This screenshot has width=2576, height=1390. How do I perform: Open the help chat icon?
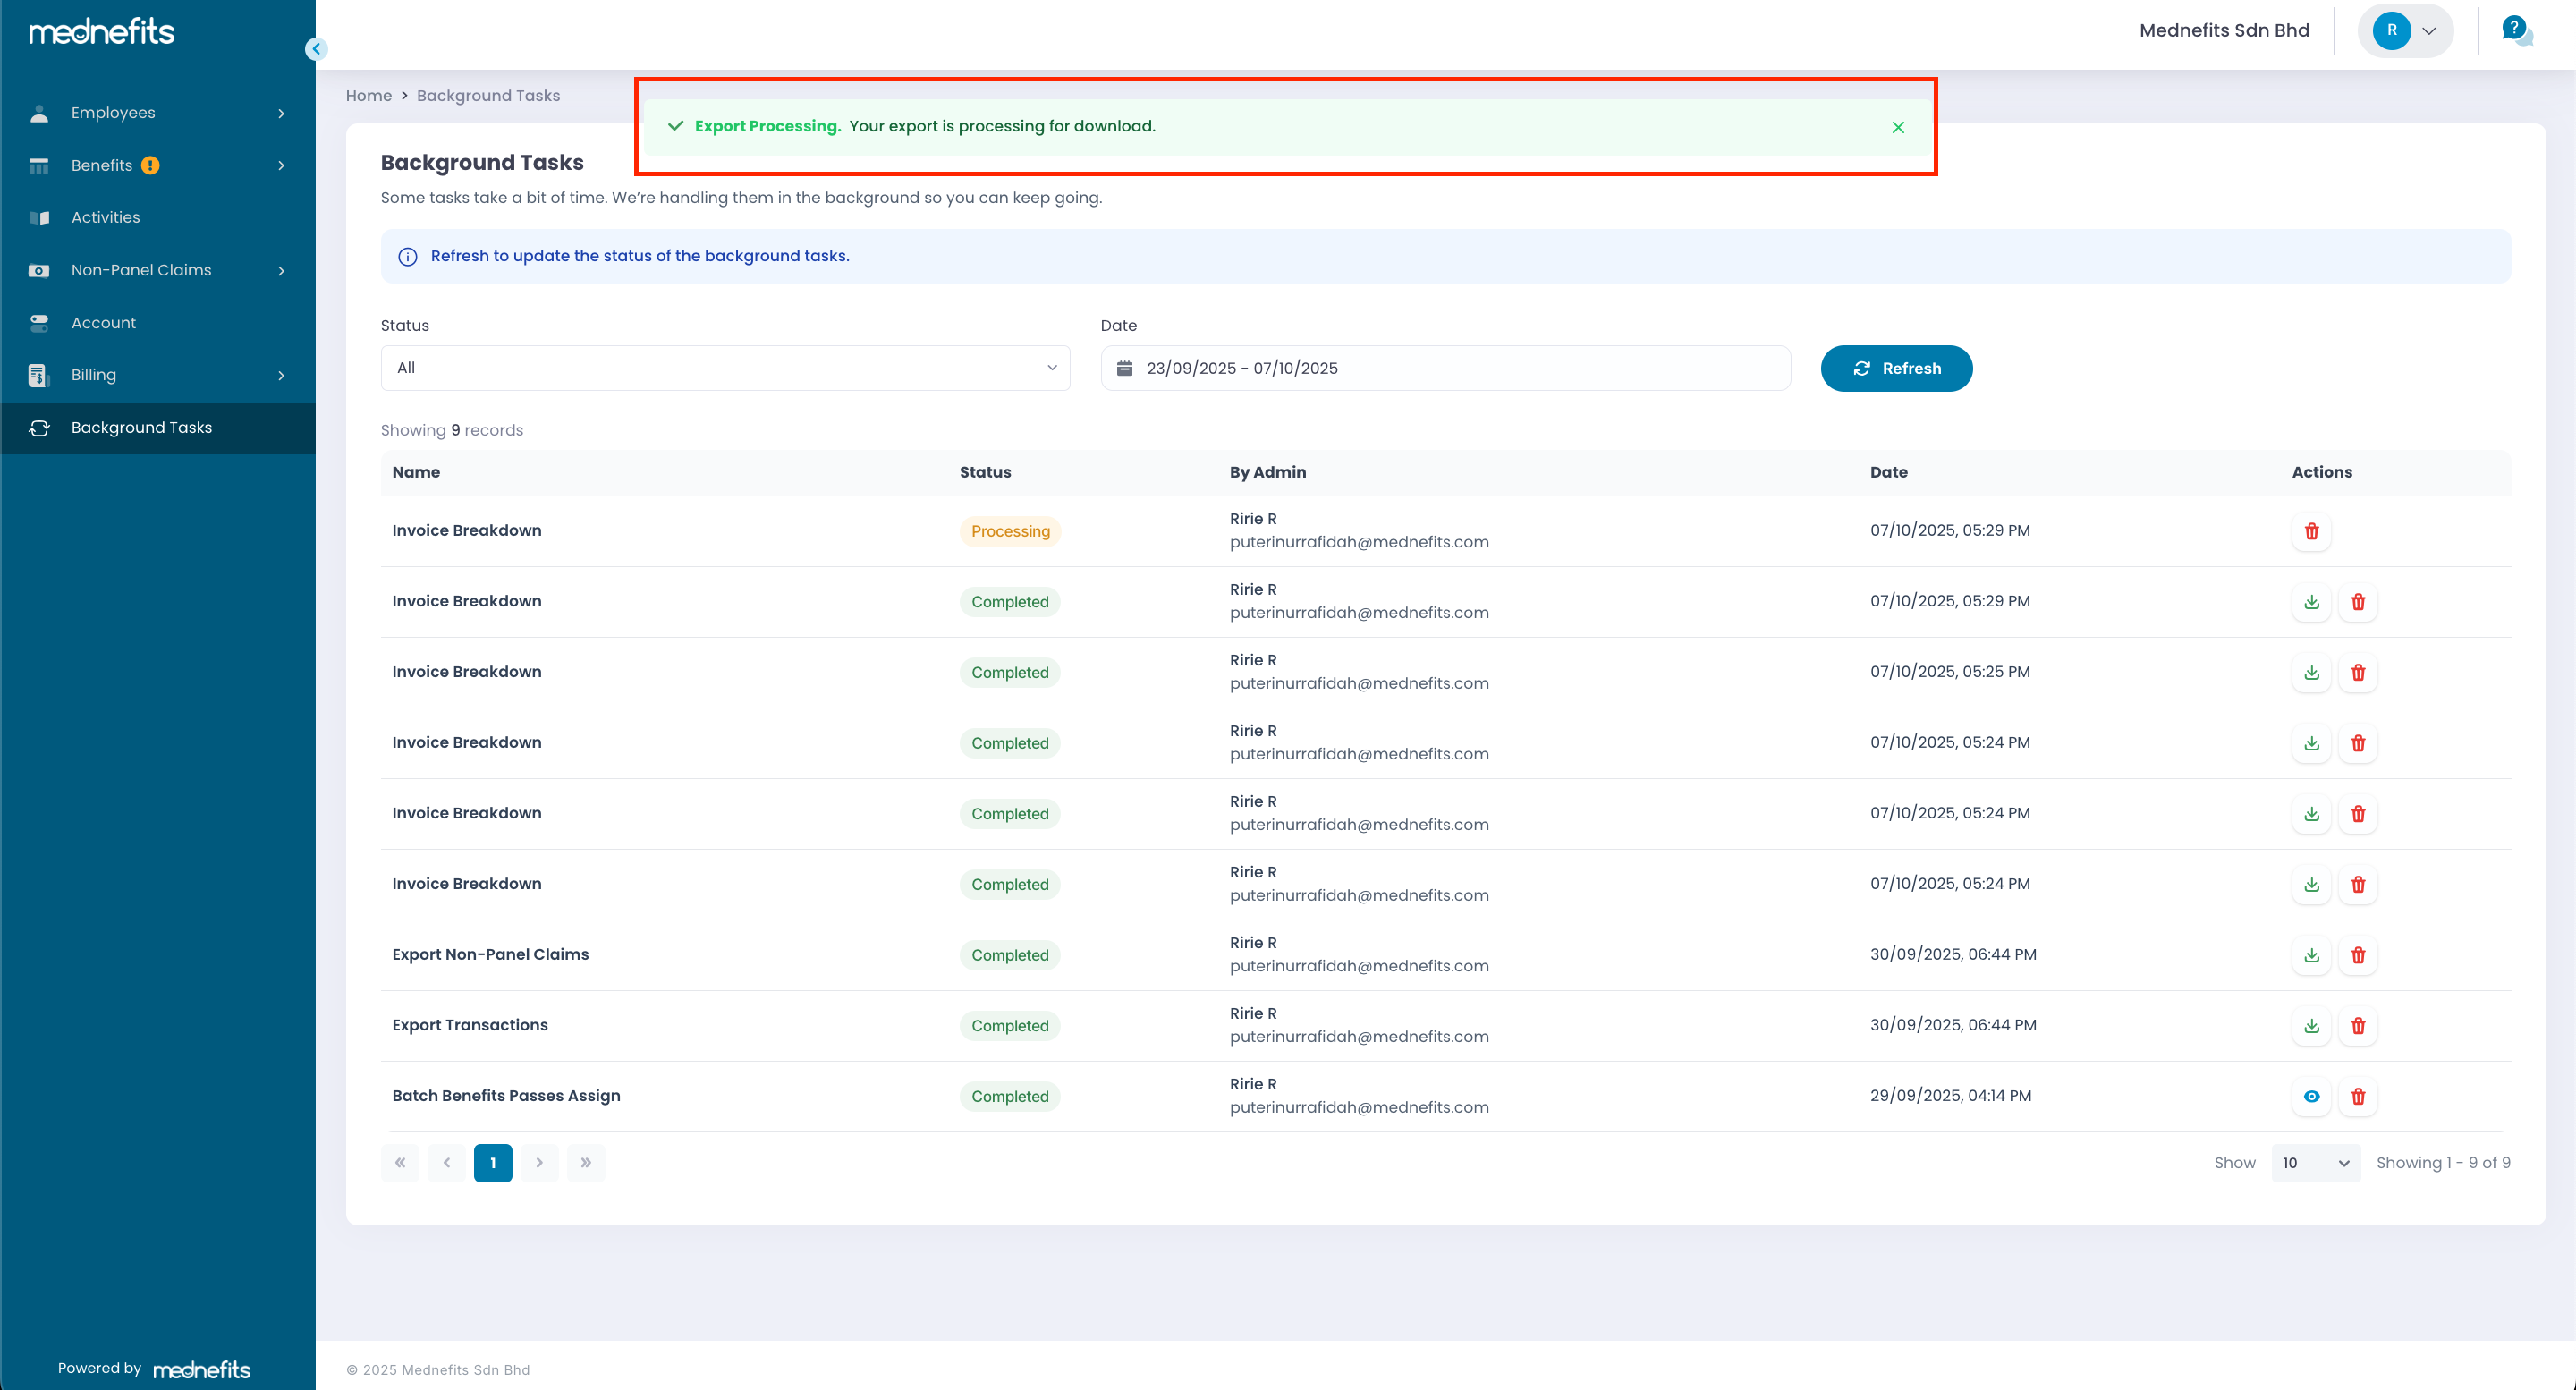2515,30
